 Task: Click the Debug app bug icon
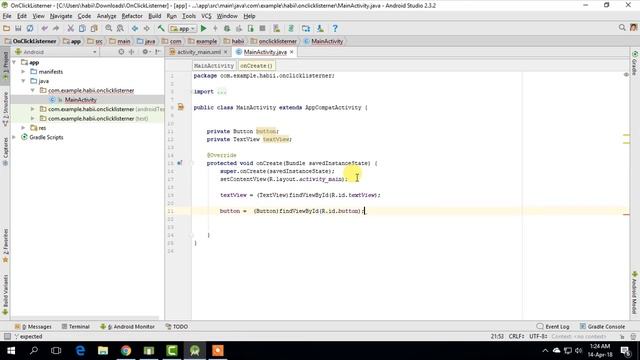[x=227, y=29]
